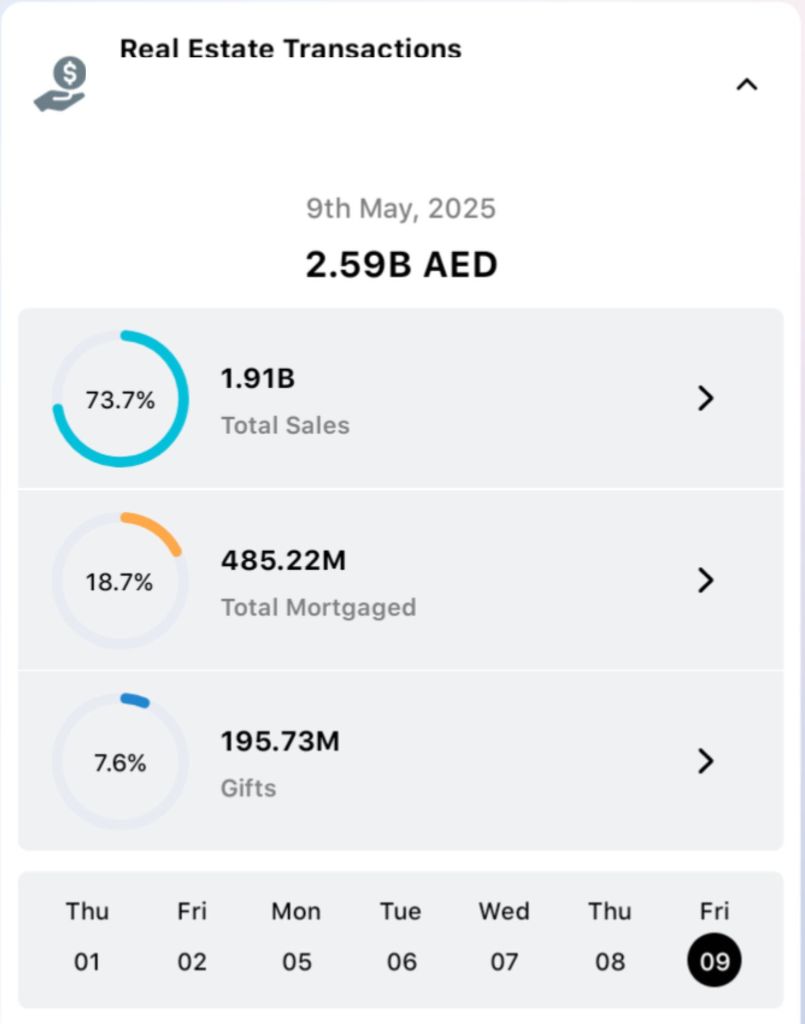Click the 195.73M Gifts row
Screen dimensions: 805x1024
400,761
